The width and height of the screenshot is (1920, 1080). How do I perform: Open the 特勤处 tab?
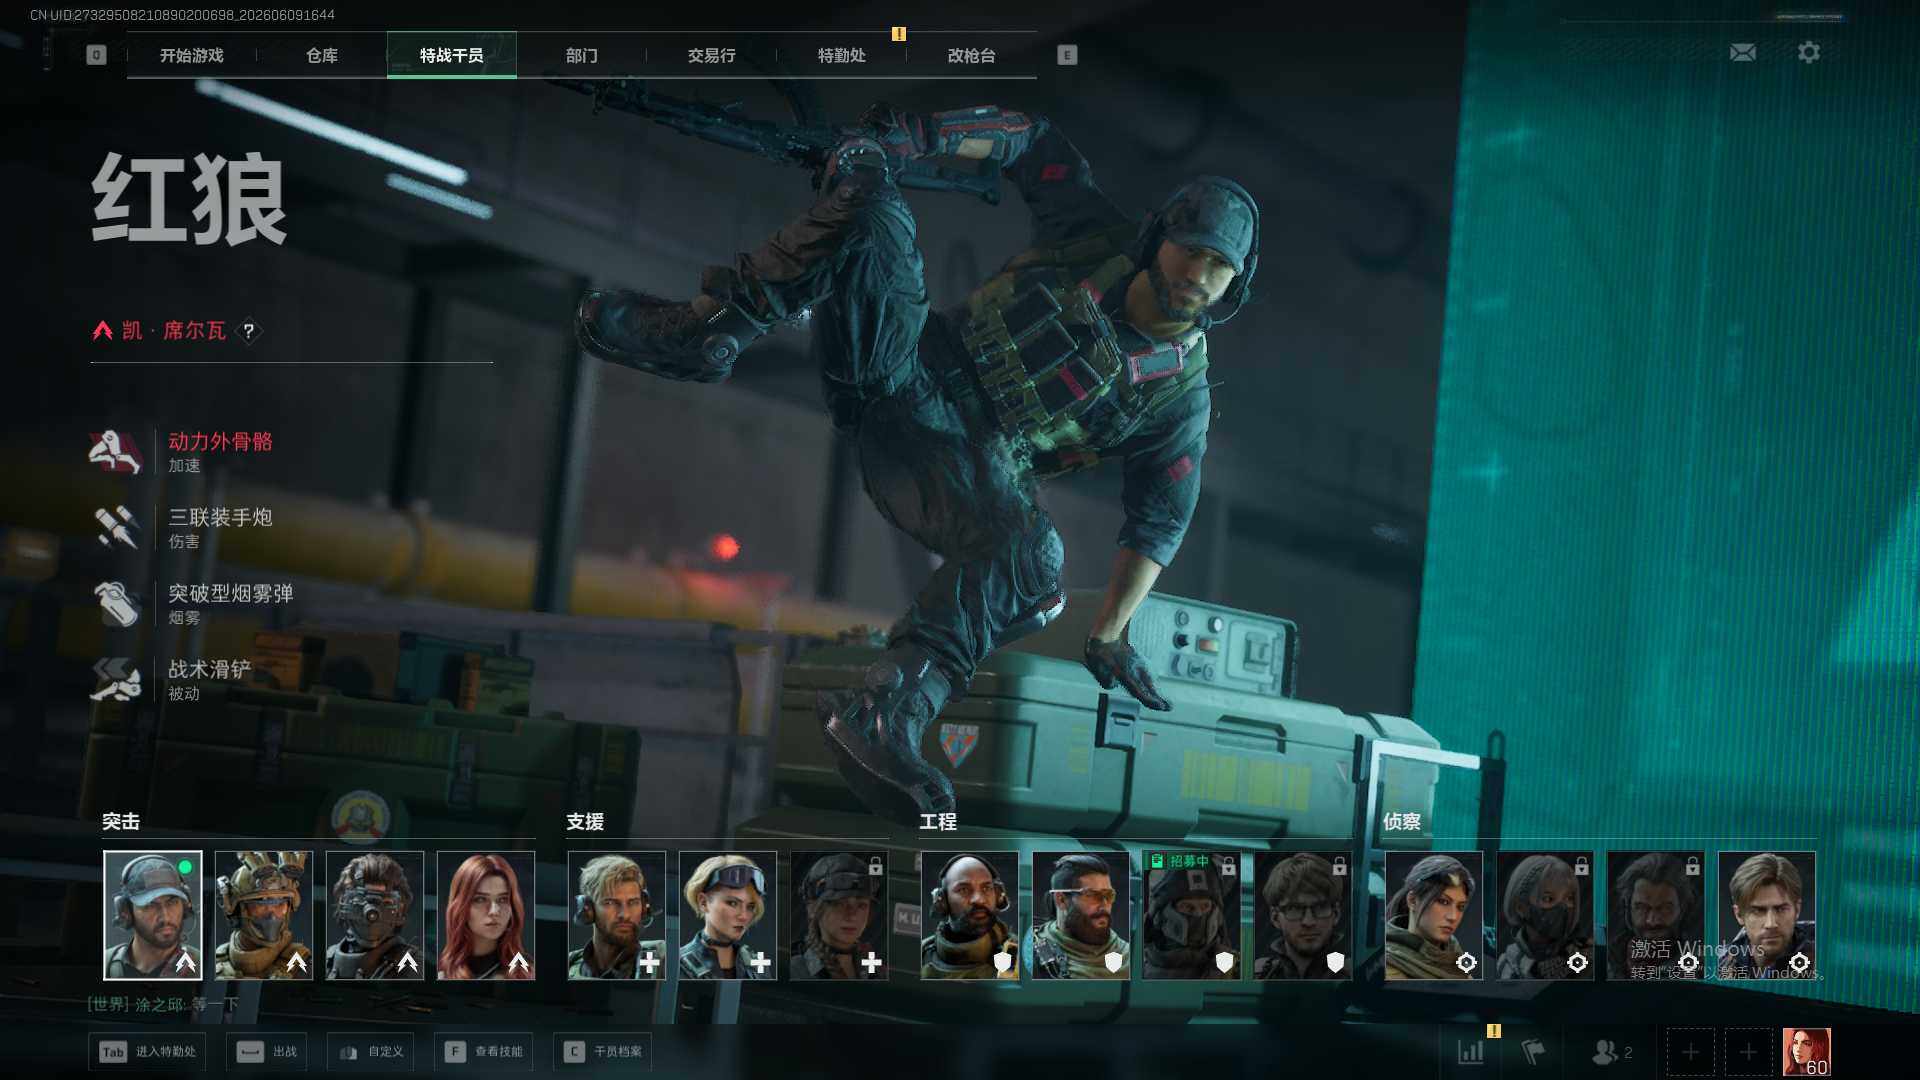click(x=842, y=55)
